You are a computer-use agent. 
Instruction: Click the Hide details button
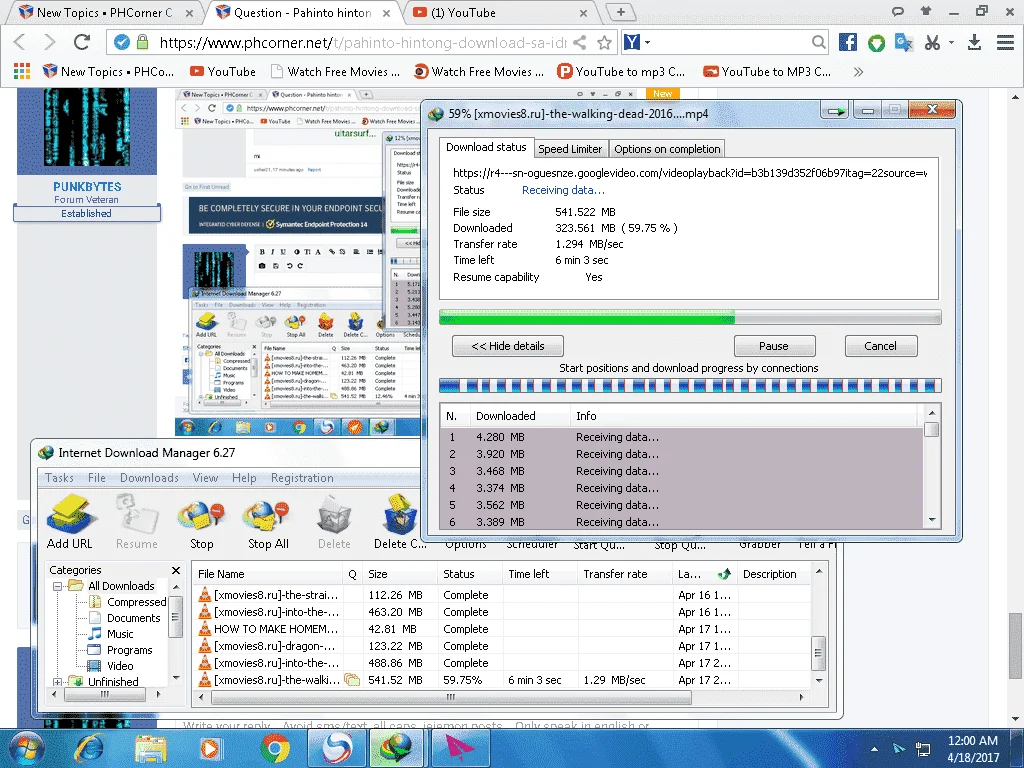click(507, 346)
